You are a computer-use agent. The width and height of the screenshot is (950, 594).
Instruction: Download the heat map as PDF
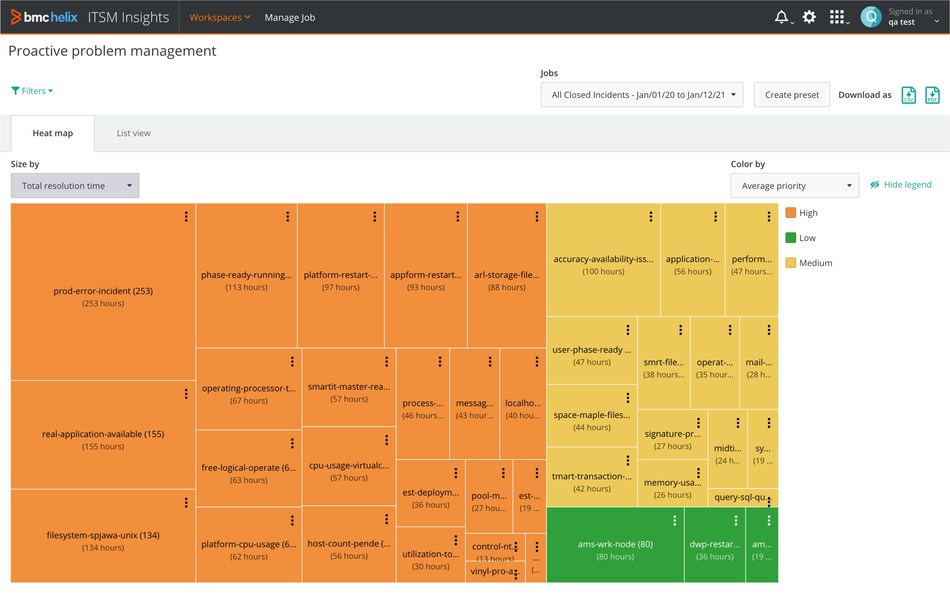tap(932, 94)
